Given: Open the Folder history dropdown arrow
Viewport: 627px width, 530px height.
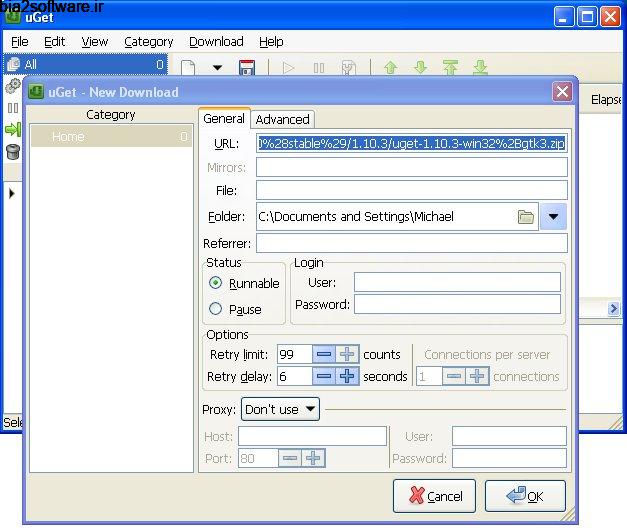Looking at the screenshot, I should pyautogui.click(x=554, y=217).
